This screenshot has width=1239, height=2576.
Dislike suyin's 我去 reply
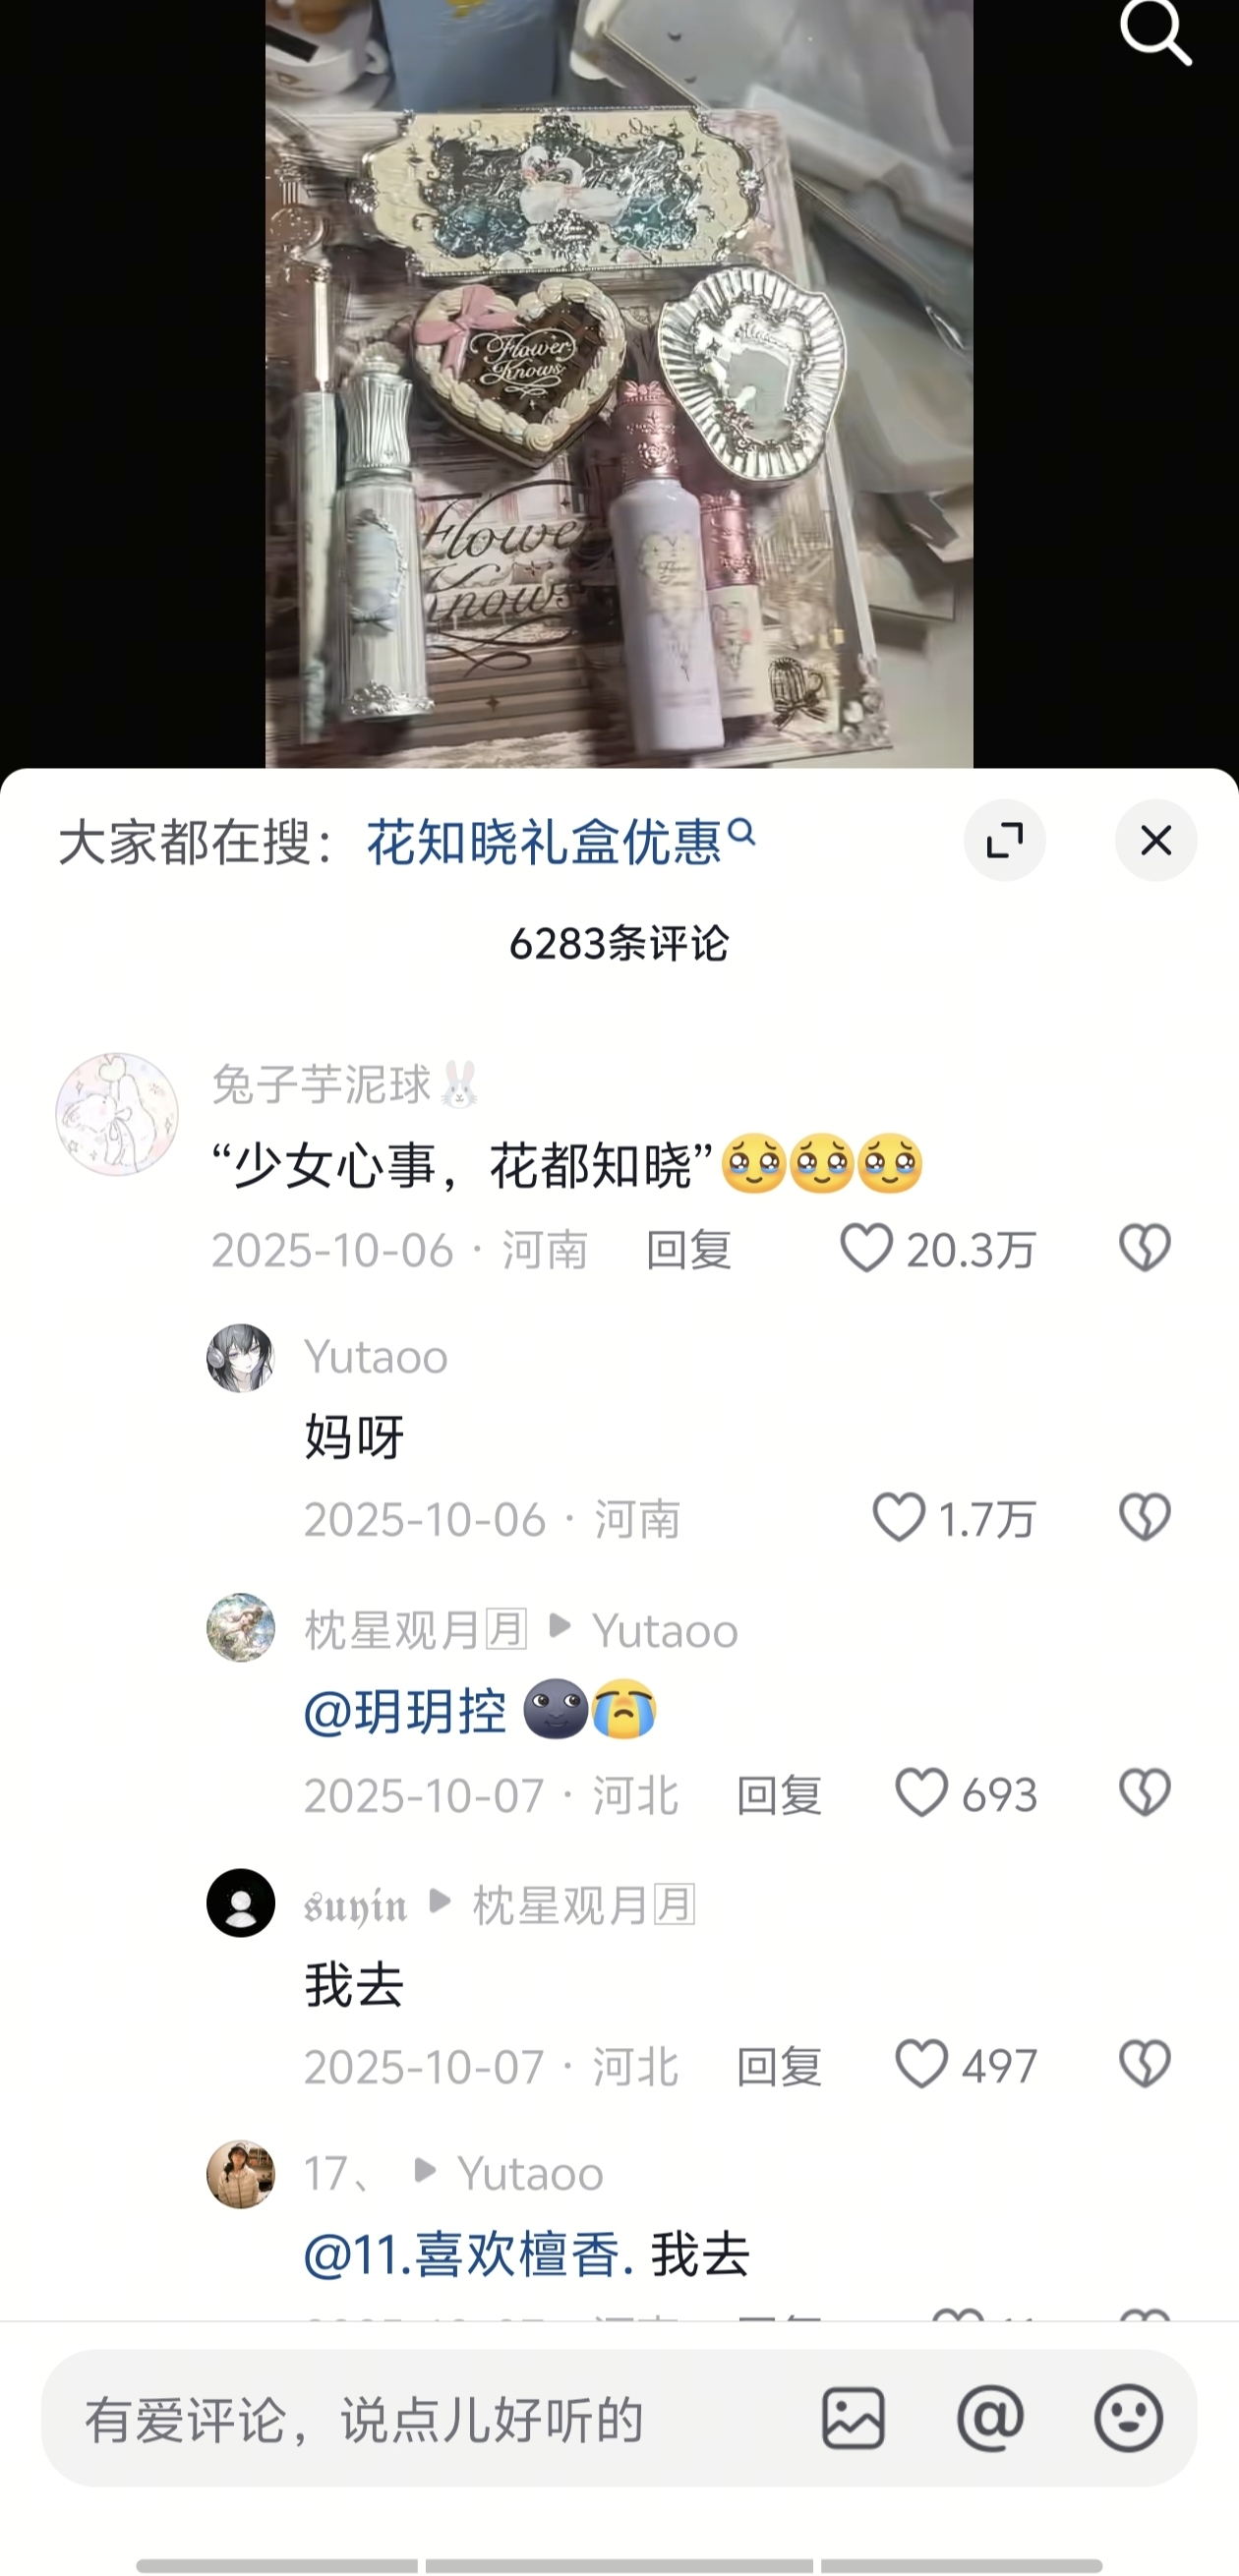[1144, 2065]
